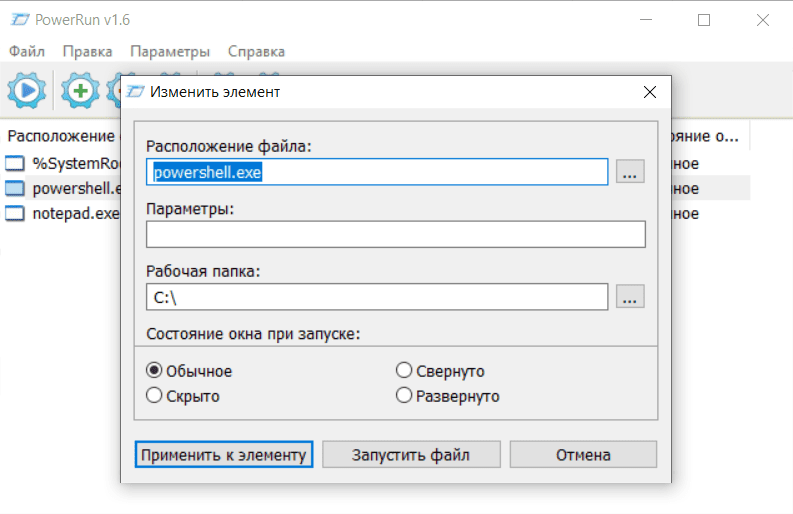Open the Параметры menu

tap(170, 51)
